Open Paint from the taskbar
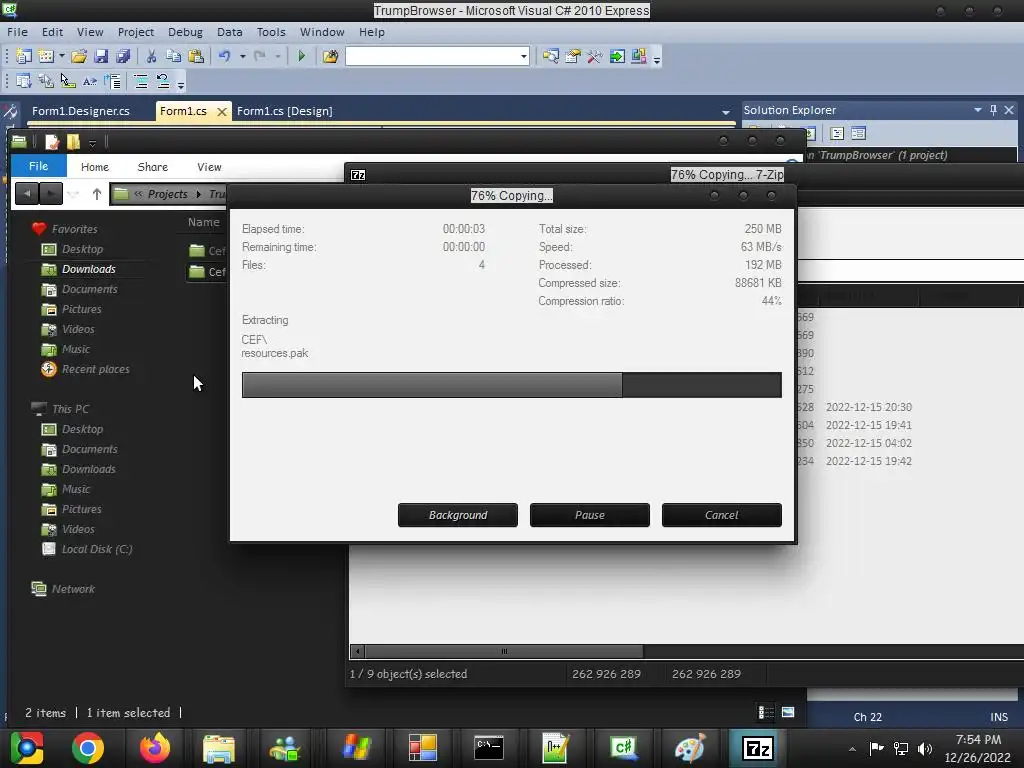The width and height of the screenshot is (1024, 768). pyautogui.click(x=690, y=748)
